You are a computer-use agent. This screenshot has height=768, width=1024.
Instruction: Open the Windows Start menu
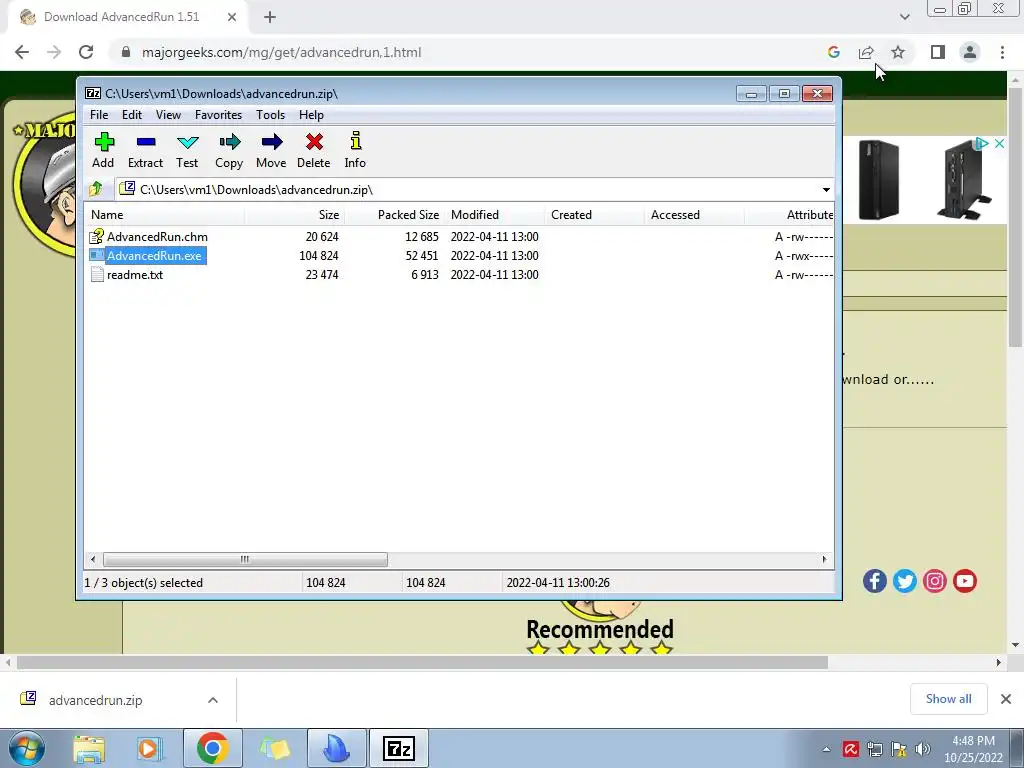[x=26, y=748]
